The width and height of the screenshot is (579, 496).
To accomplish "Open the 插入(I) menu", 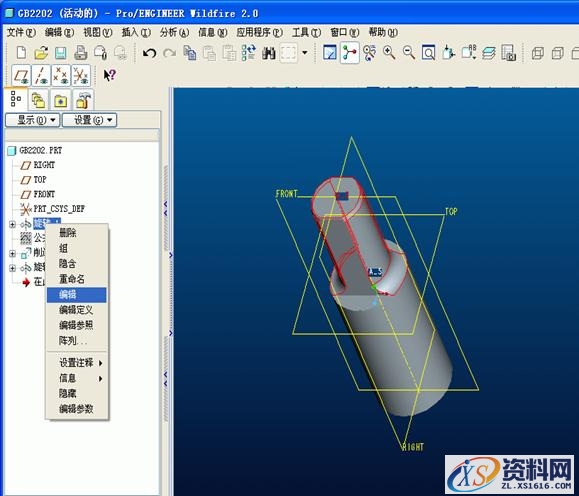I will pos(136,33).
